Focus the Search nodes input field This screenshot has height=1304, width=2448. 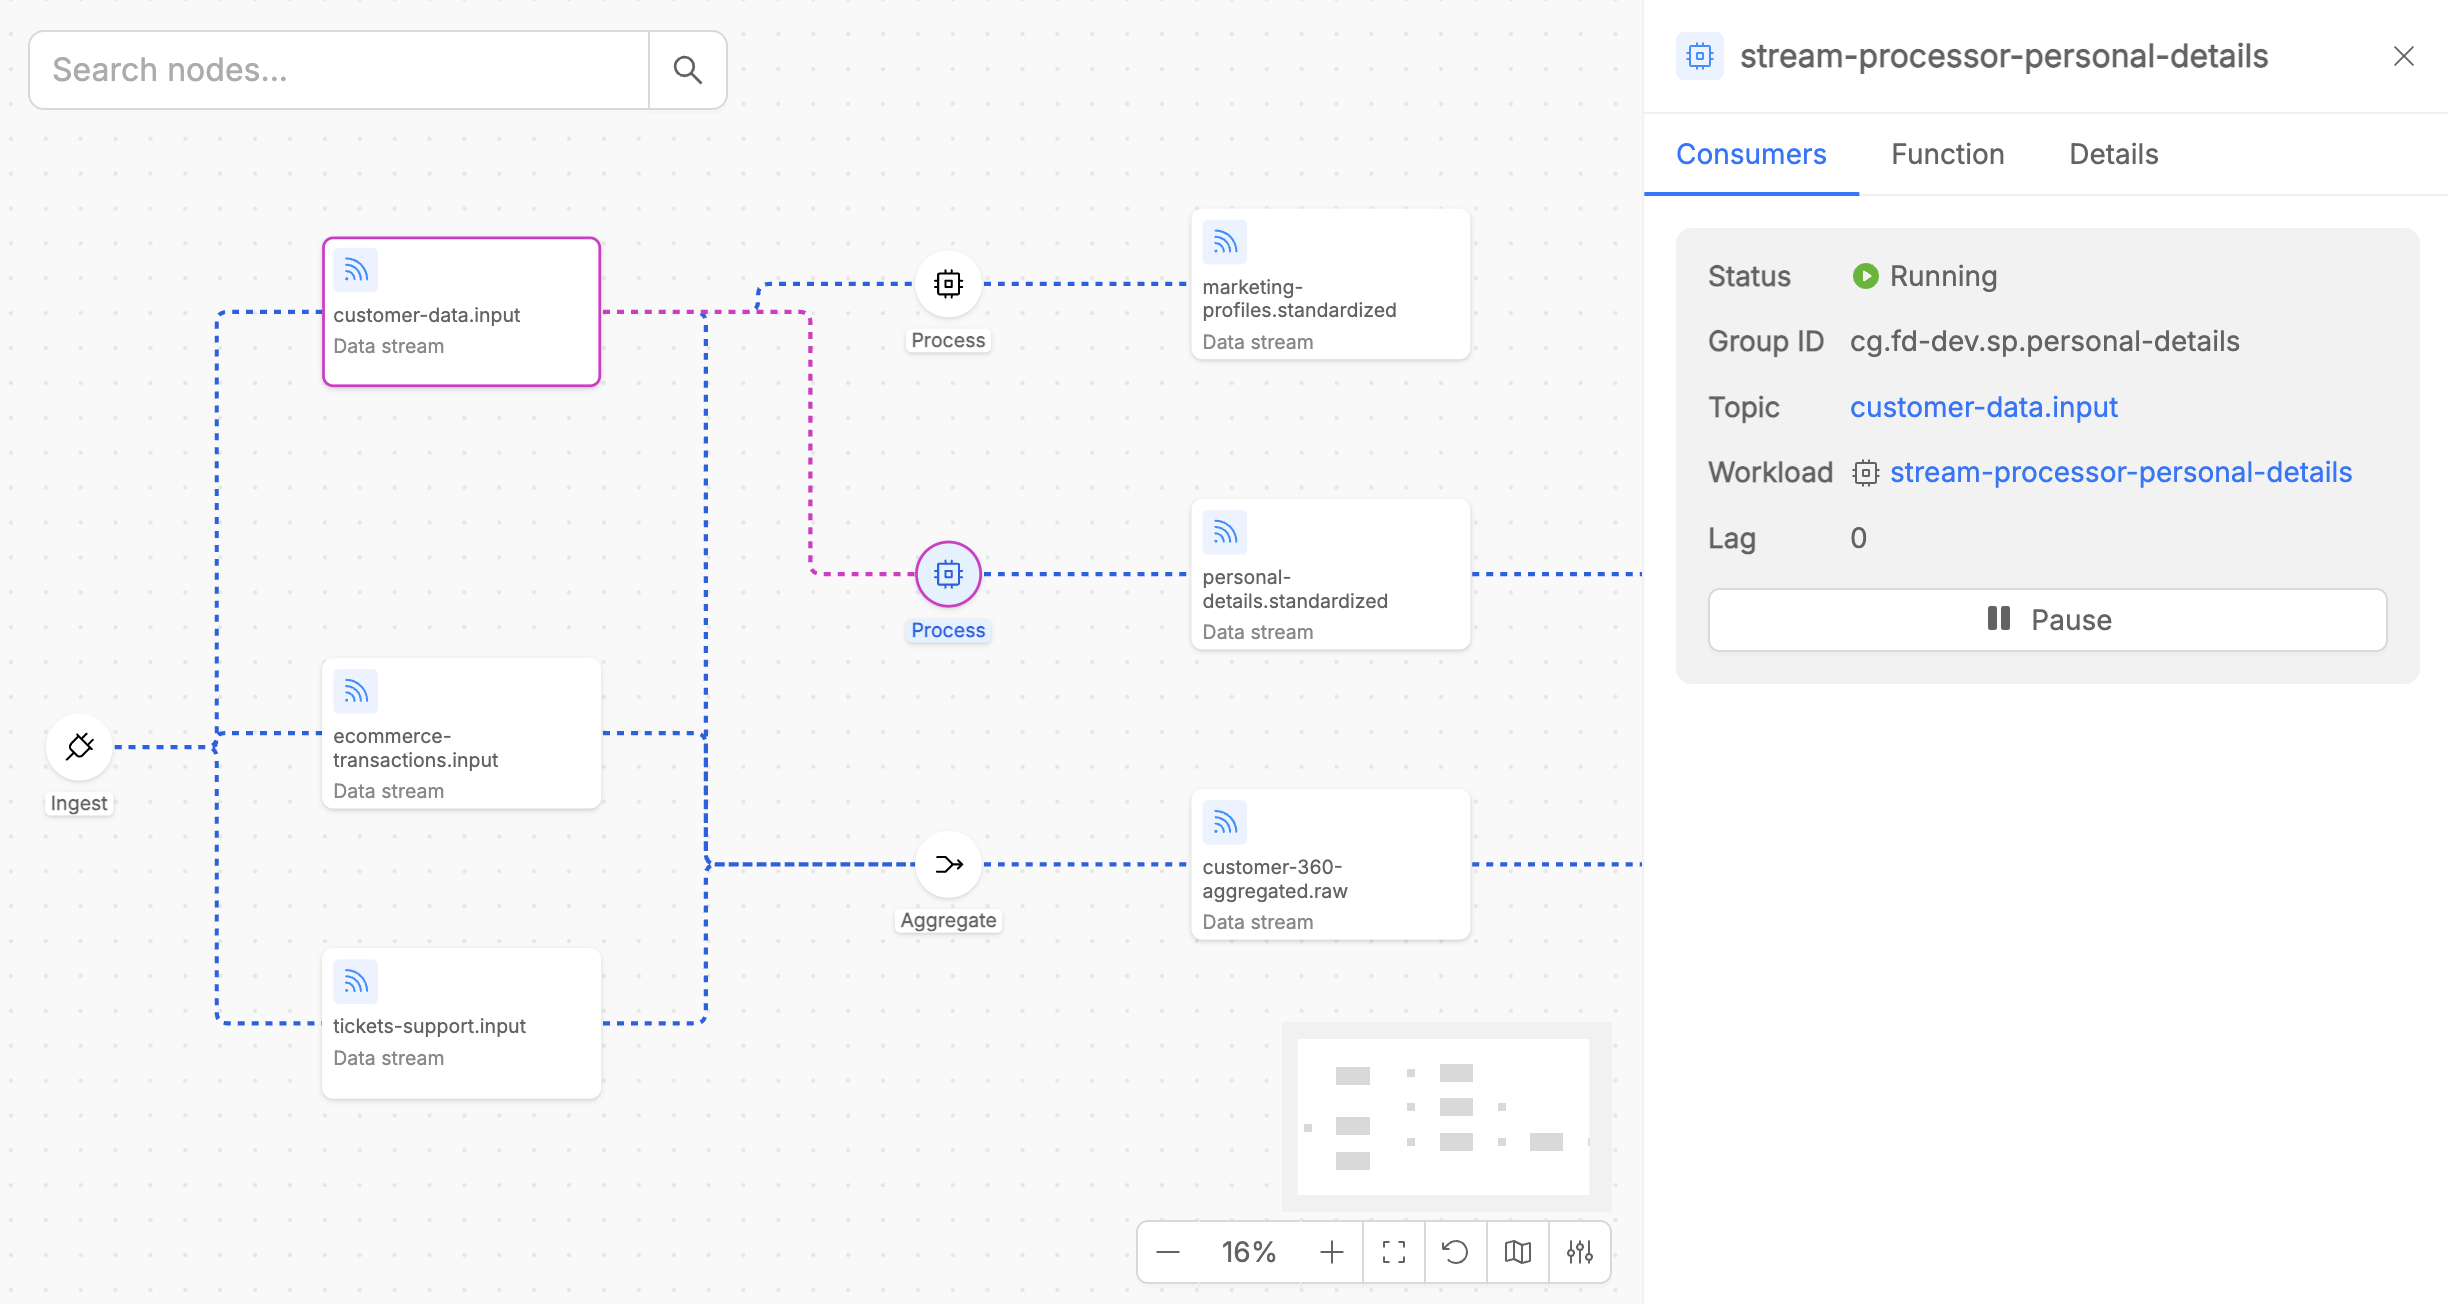point(340,70)
